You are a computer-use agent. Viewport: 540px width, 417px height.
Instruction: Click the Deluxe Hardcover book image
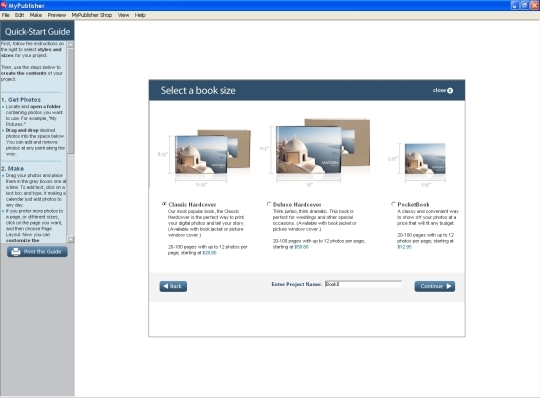323,146
